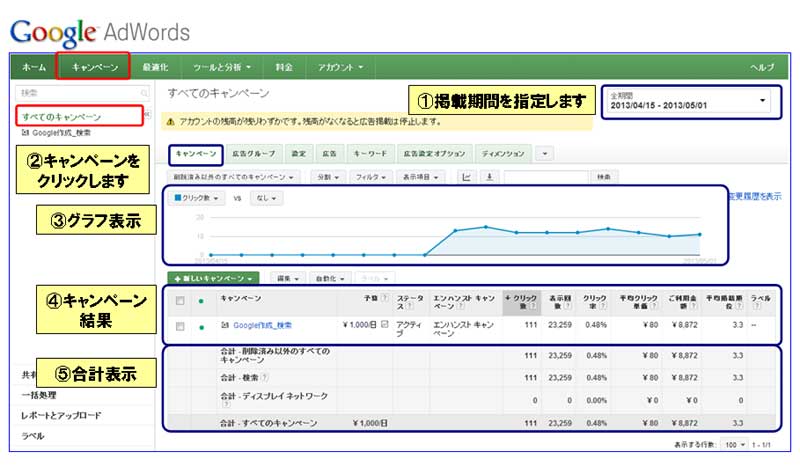Image resolution: width=800 pixels, height=470 pixels.
Task: Open レポートとアップロード in the sidebar
Action: [x=61, y=415]
